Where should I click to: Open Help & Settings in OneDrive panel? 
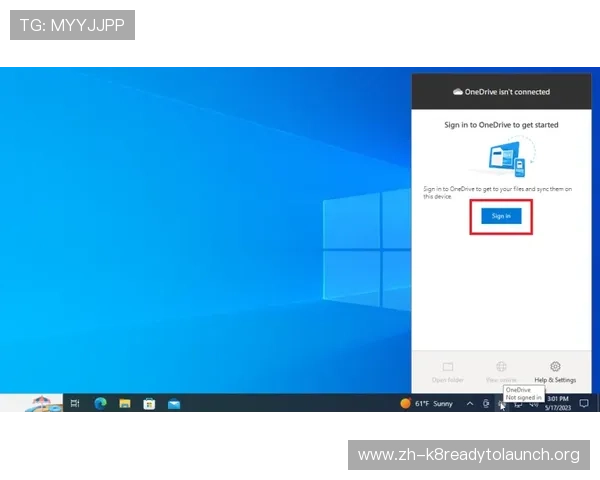coord(555,372)
